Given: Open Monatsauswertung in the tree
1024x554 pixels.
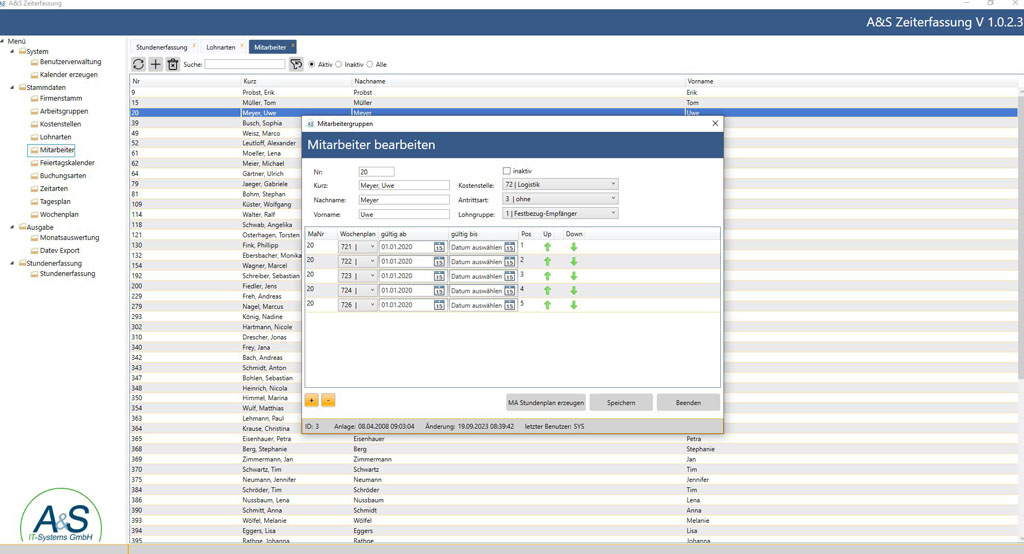Looking at the screenshot, I should pos(69,238).
